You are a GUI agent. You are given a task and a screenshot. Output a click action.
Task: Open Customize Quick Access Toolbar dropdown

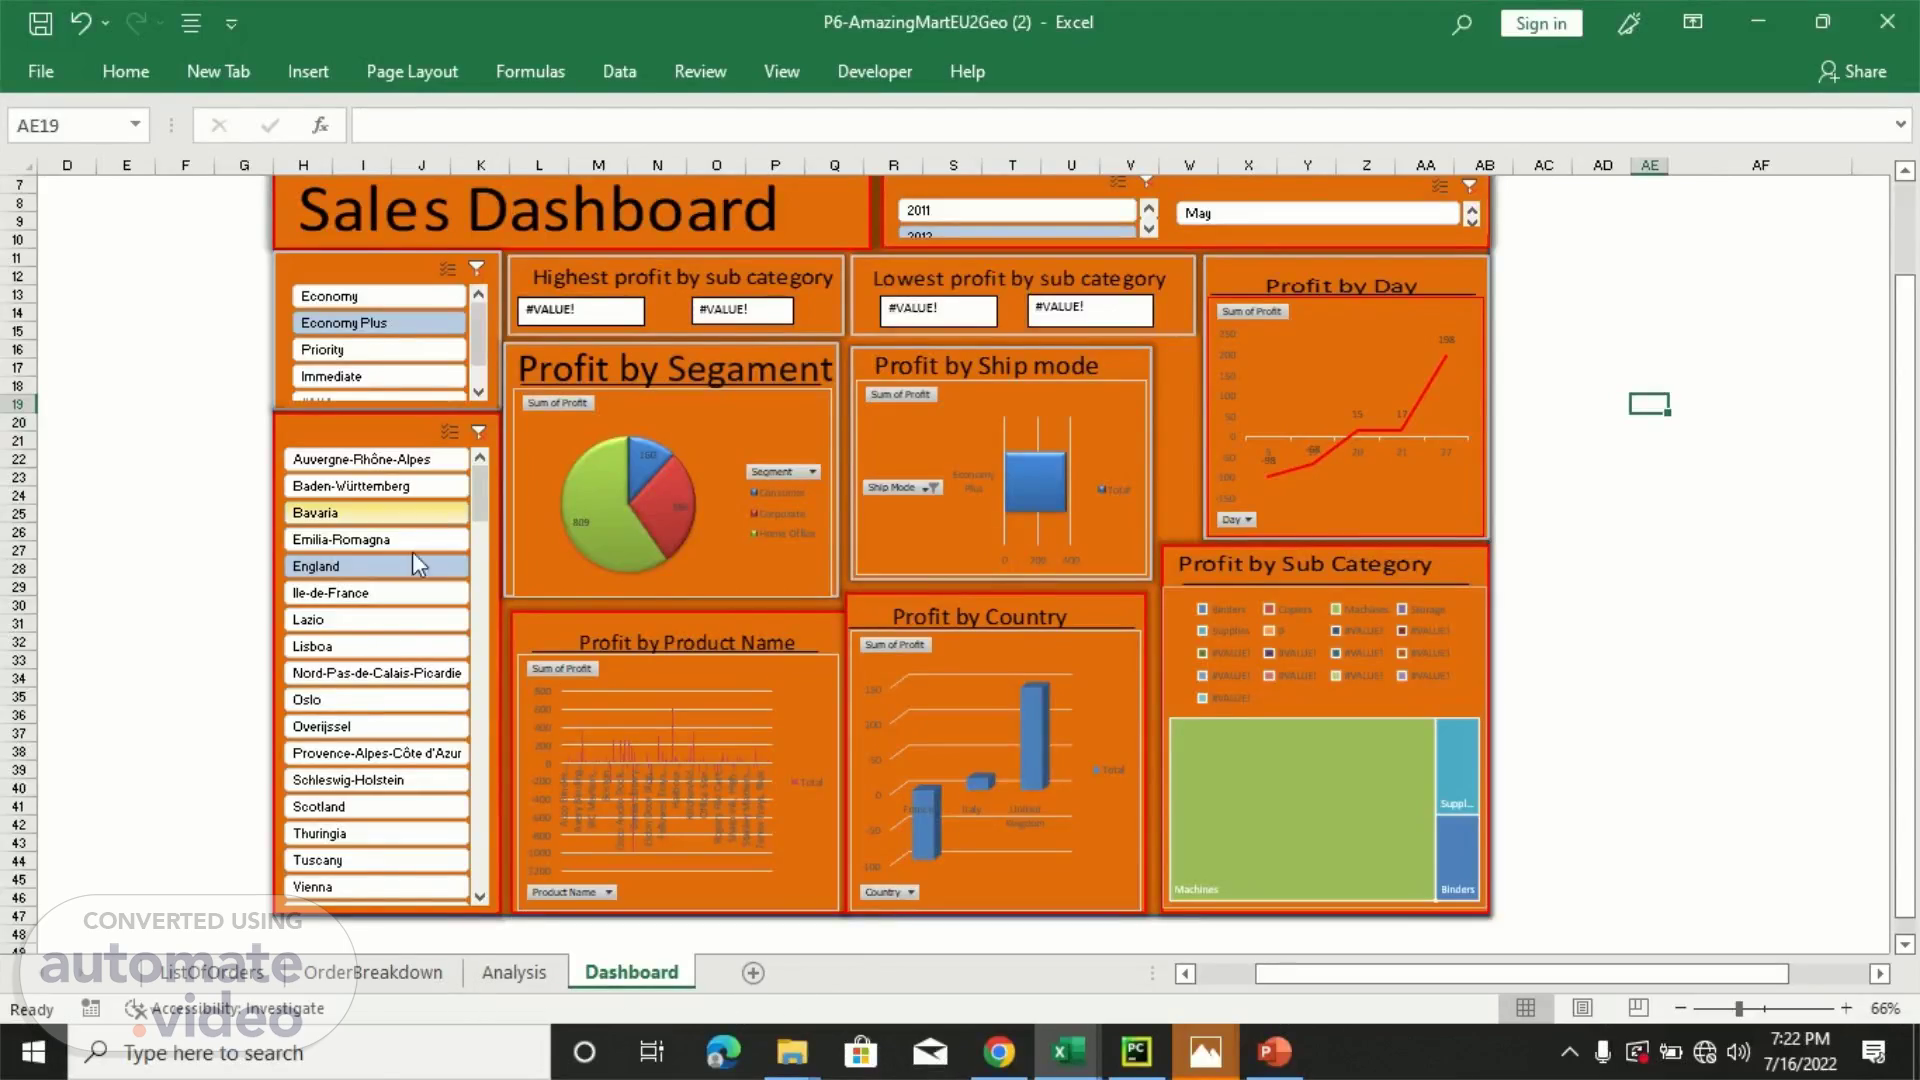(x=231, y=23)
